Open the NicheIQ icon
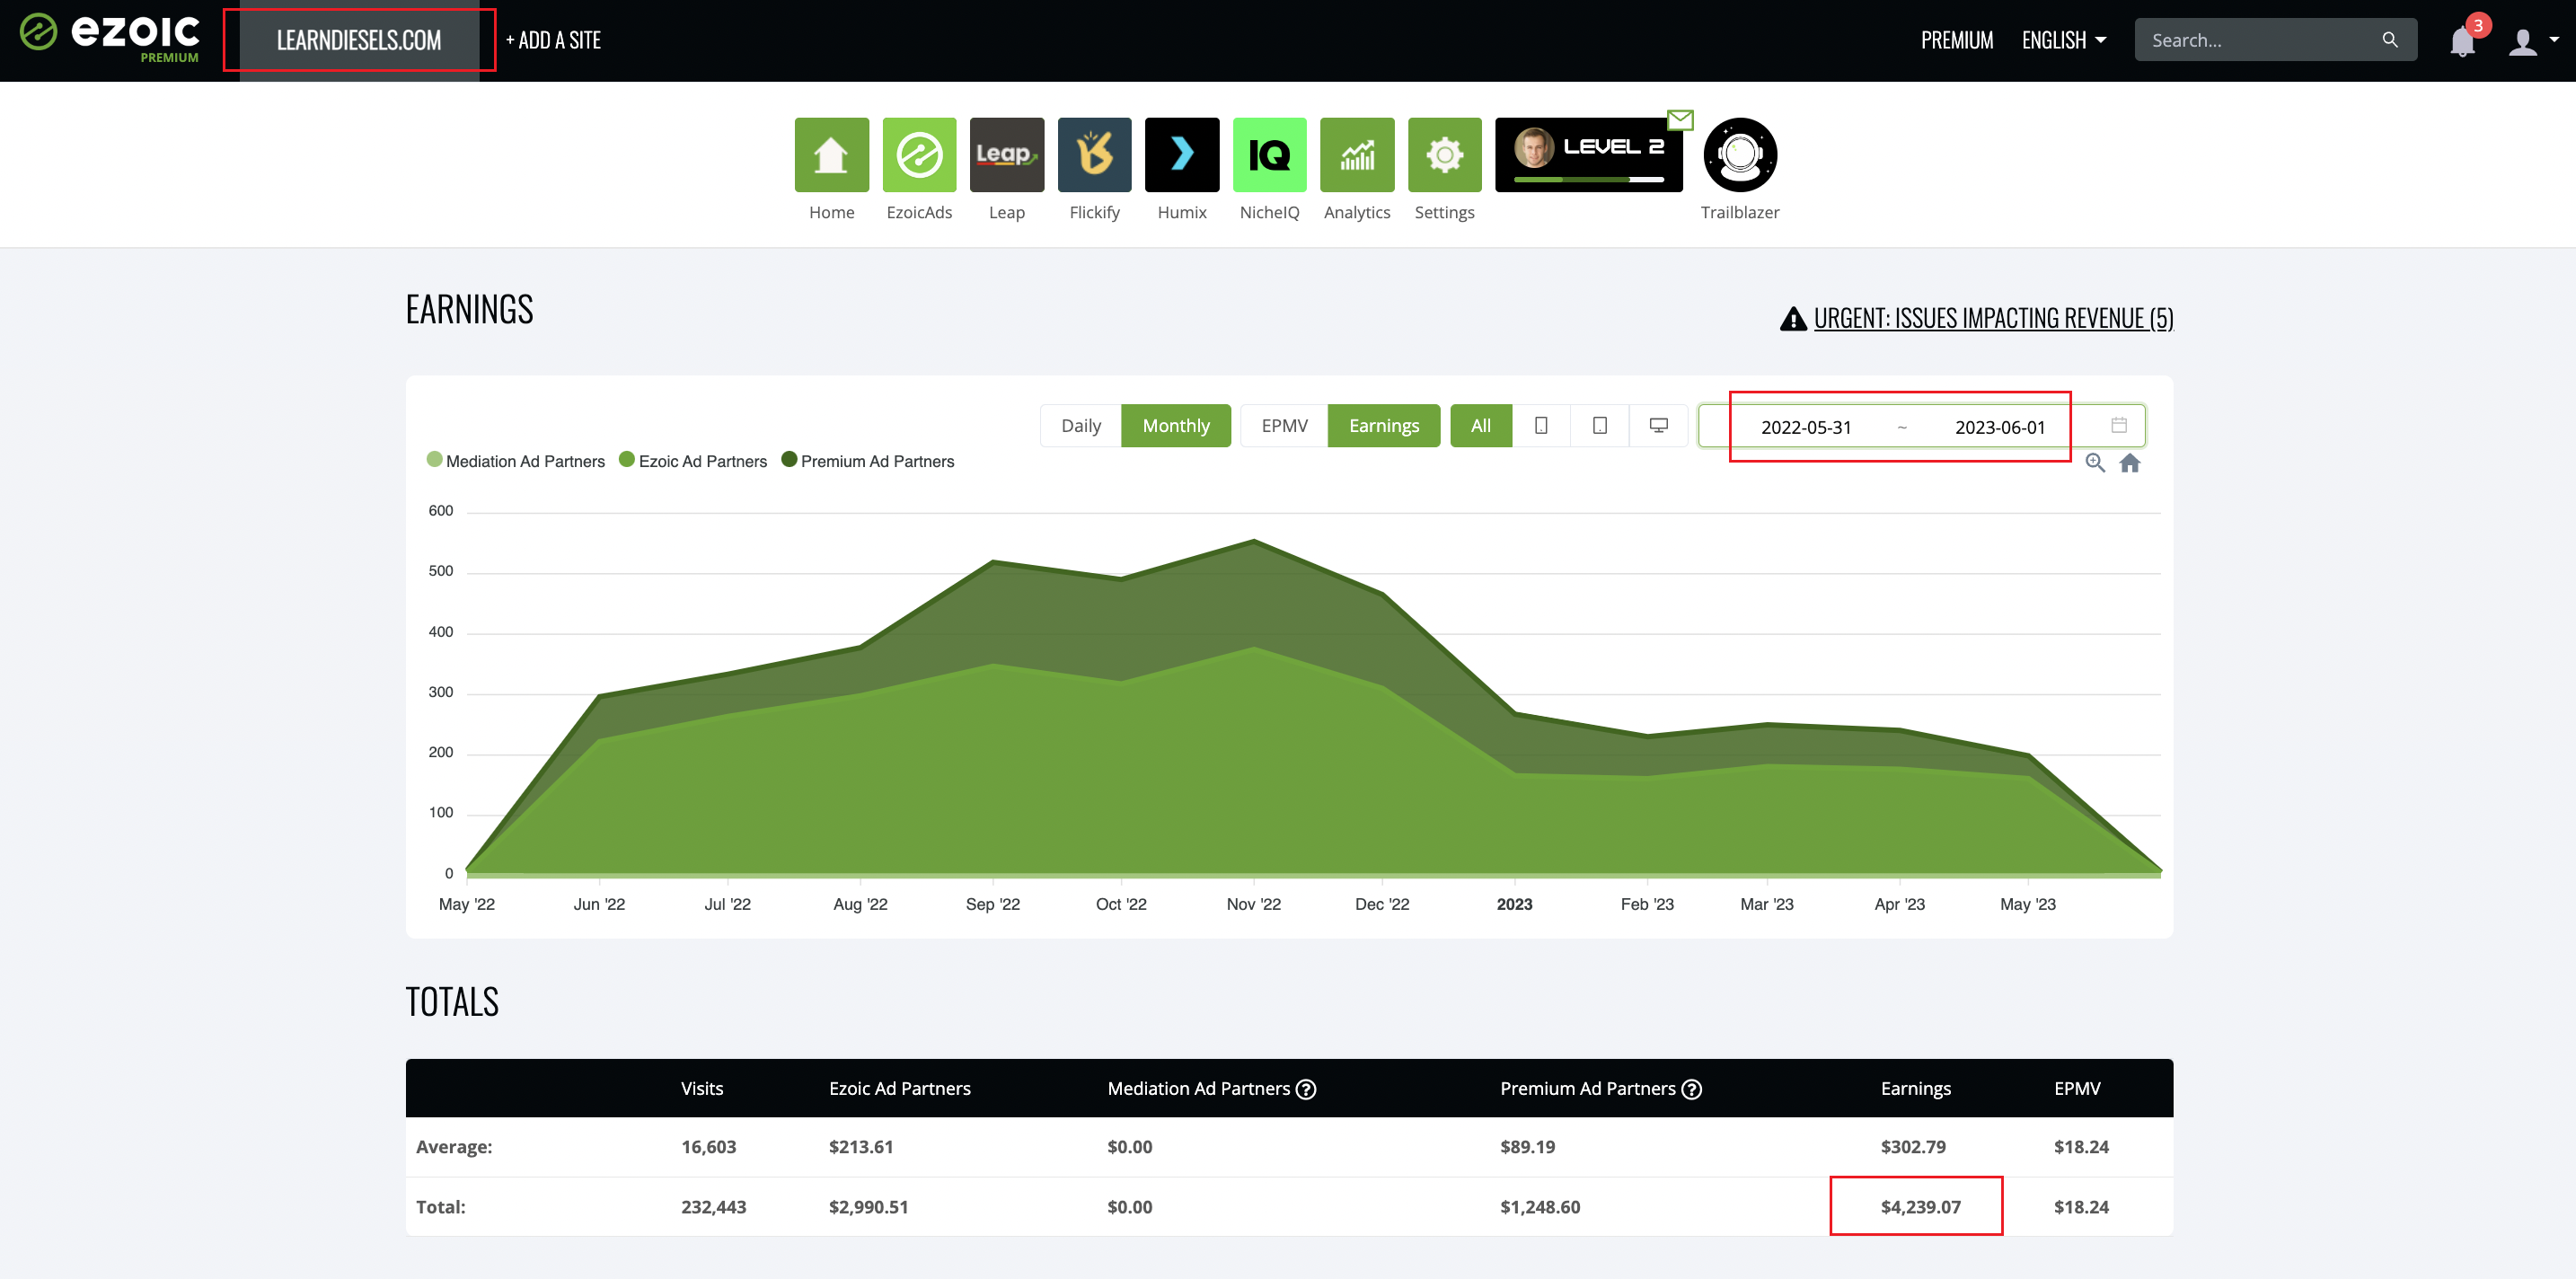 tap(1269, 155)
